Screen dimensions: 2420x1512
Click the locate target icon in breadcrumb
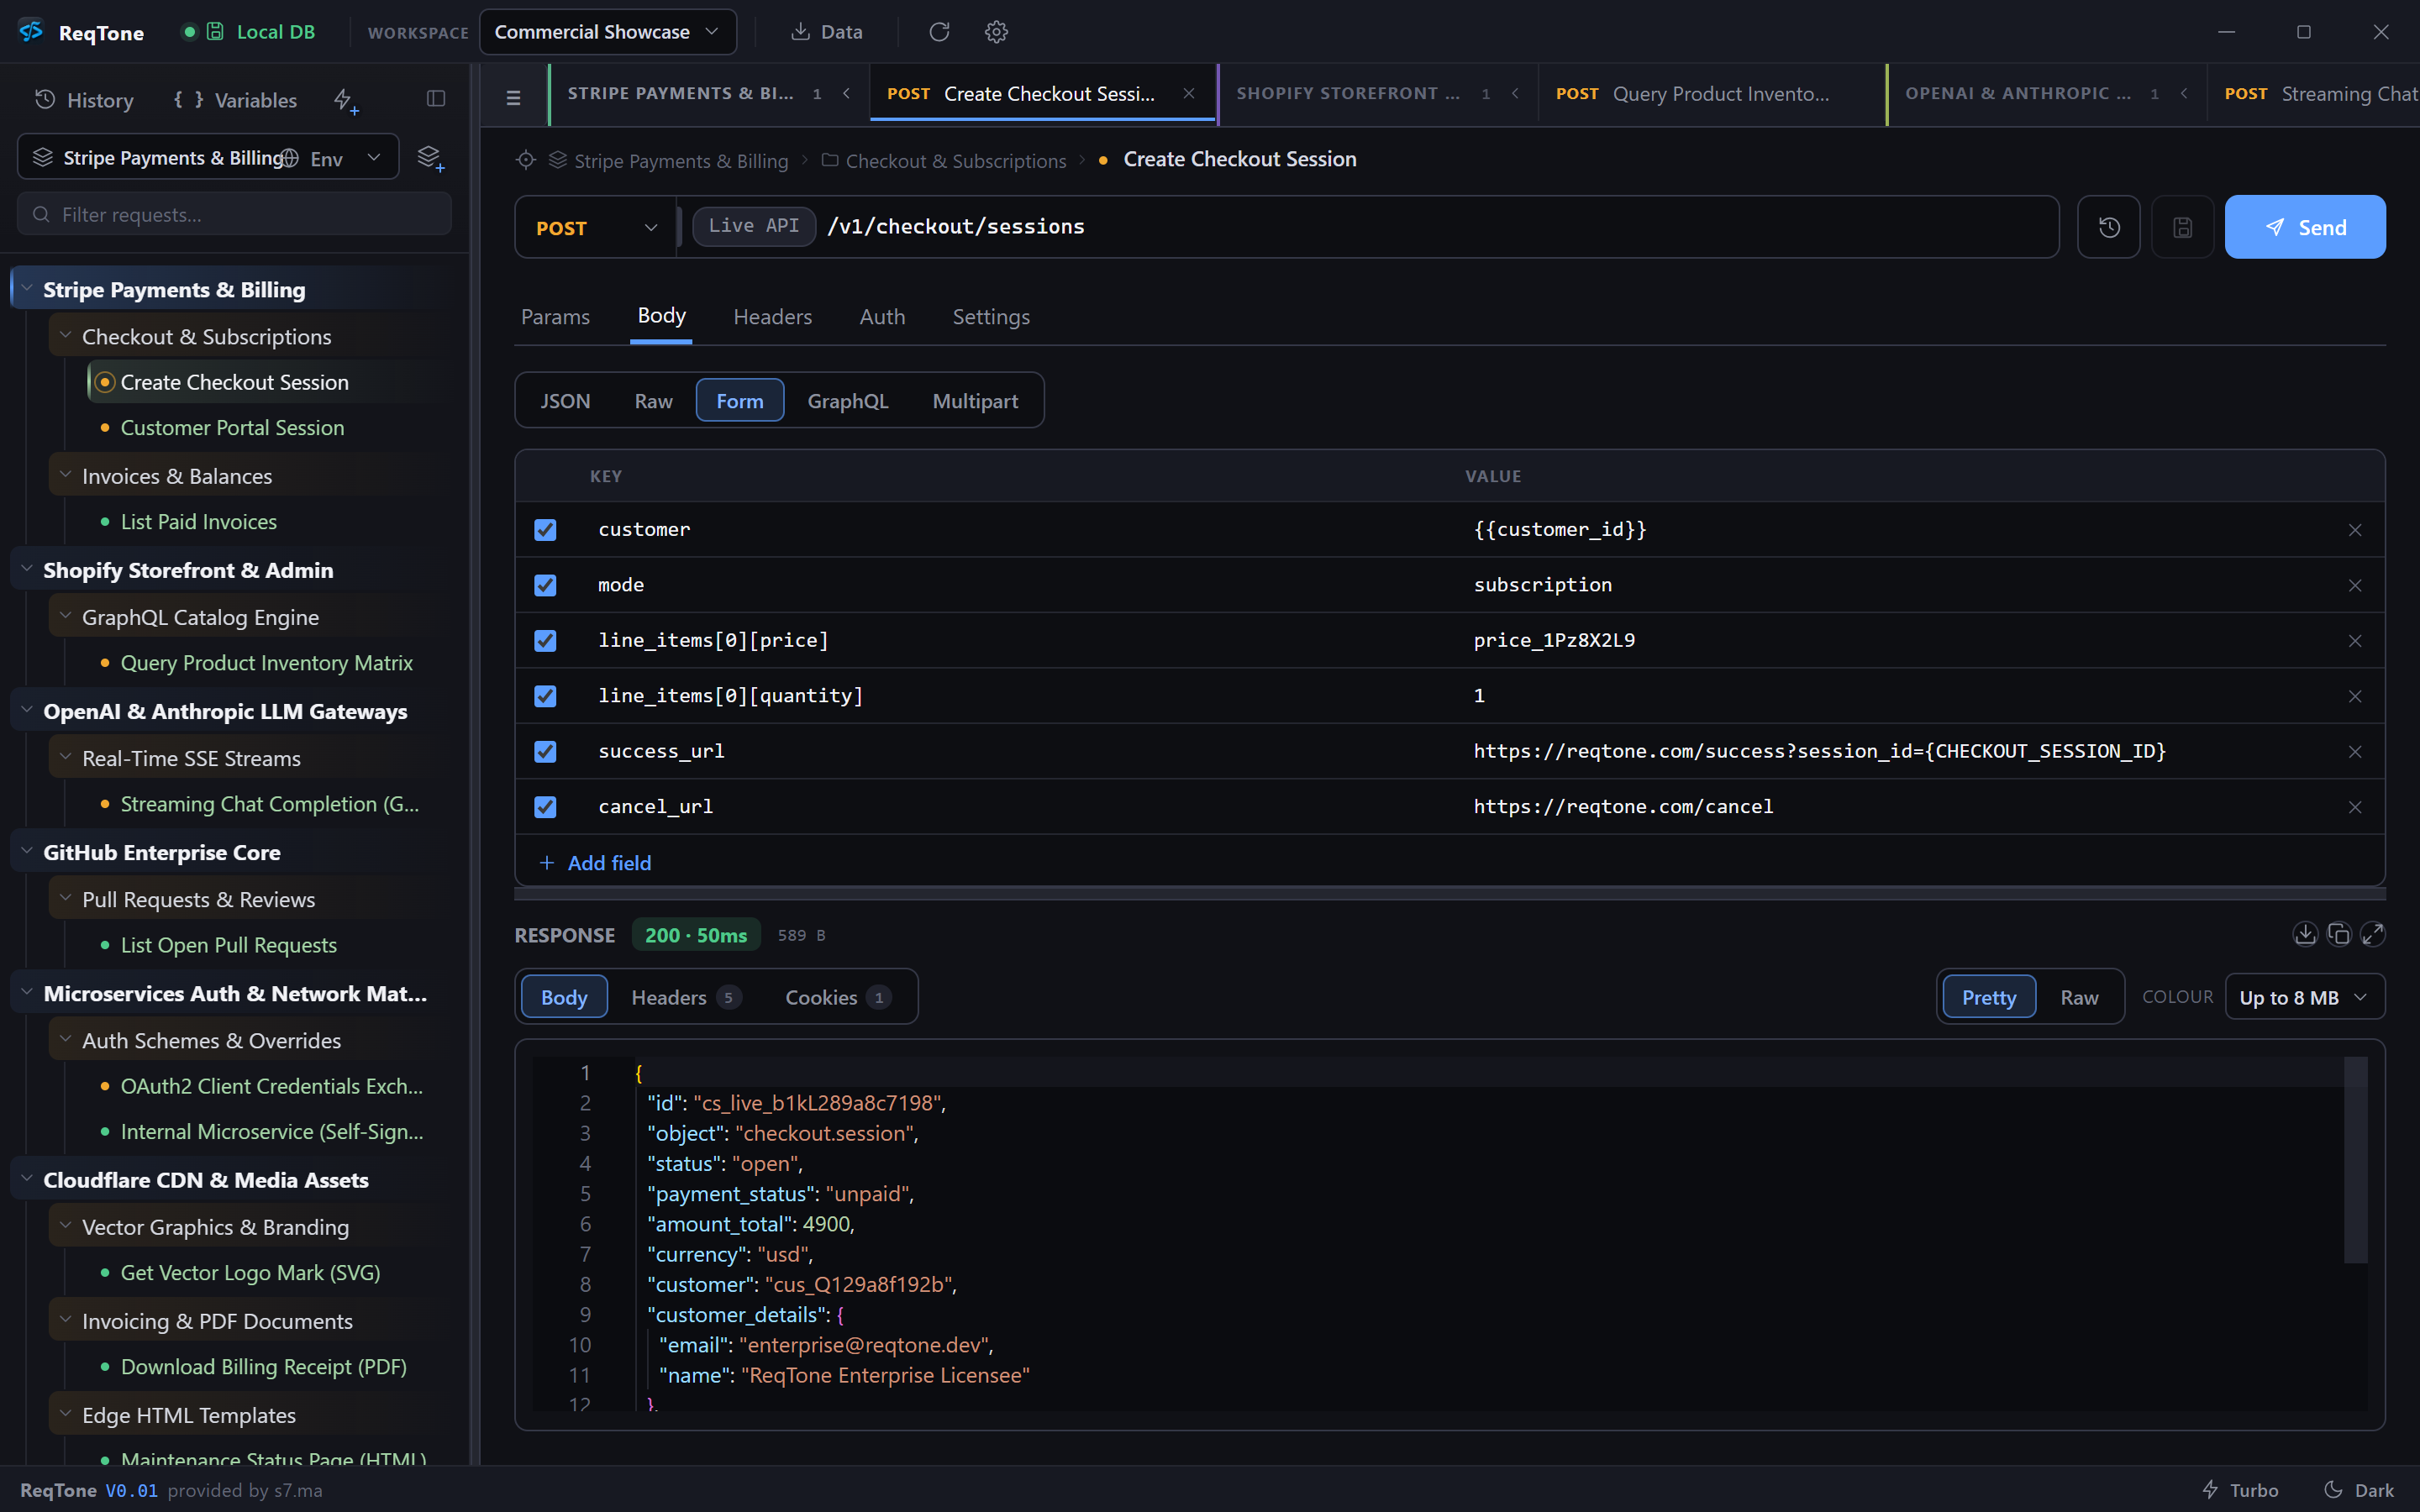pos(526,160)
